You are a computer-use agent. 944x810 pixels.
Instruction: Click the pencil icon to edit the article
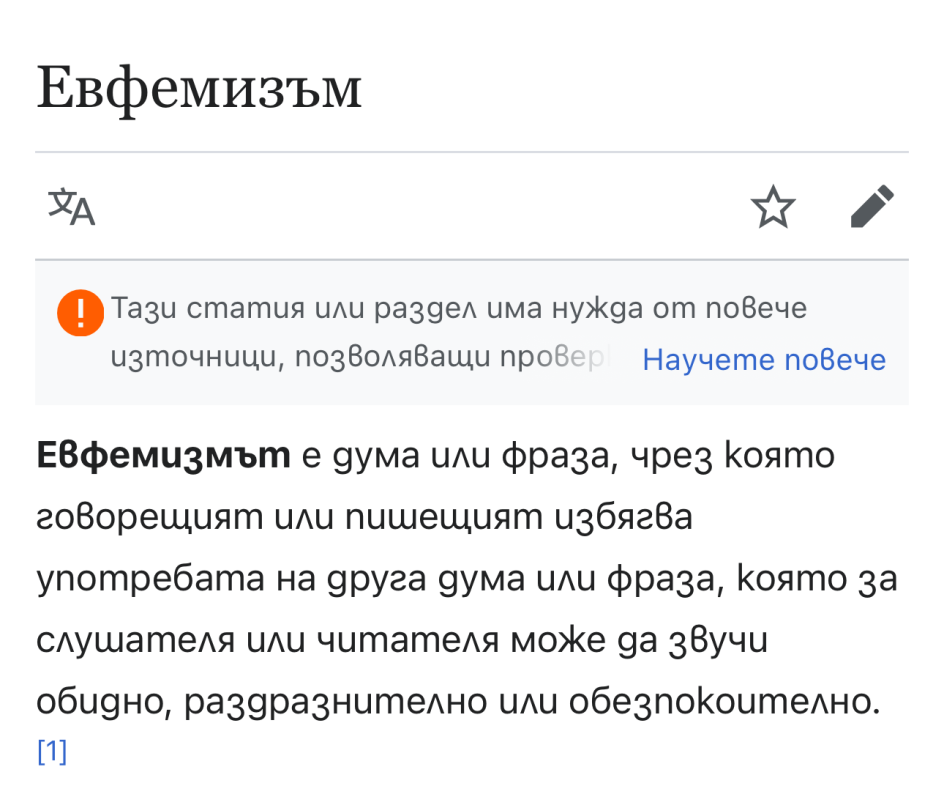(871, 207)
